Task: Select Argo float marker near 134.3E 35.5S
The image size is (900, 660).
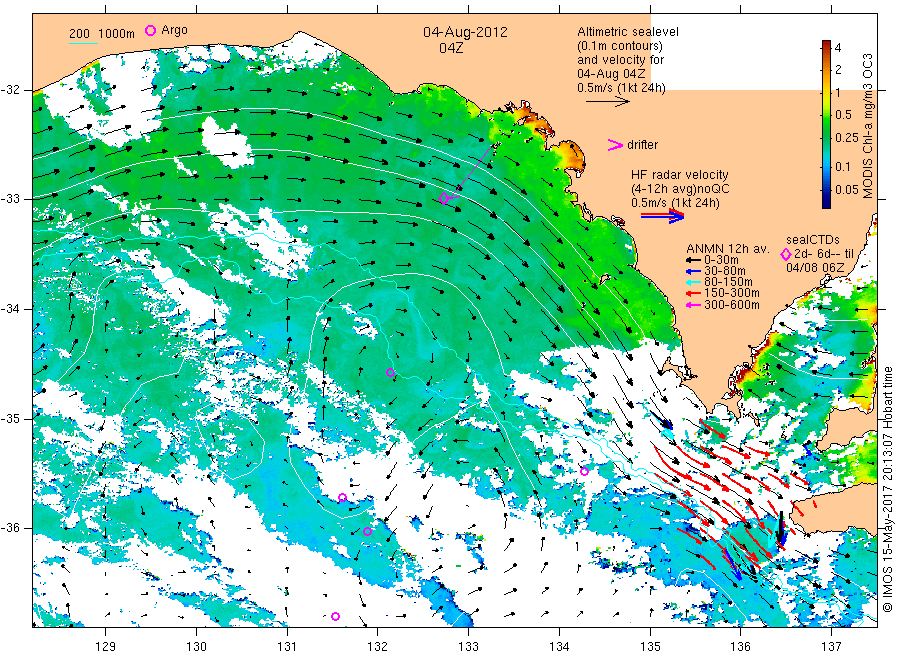Action: click(x=584, y=472)
